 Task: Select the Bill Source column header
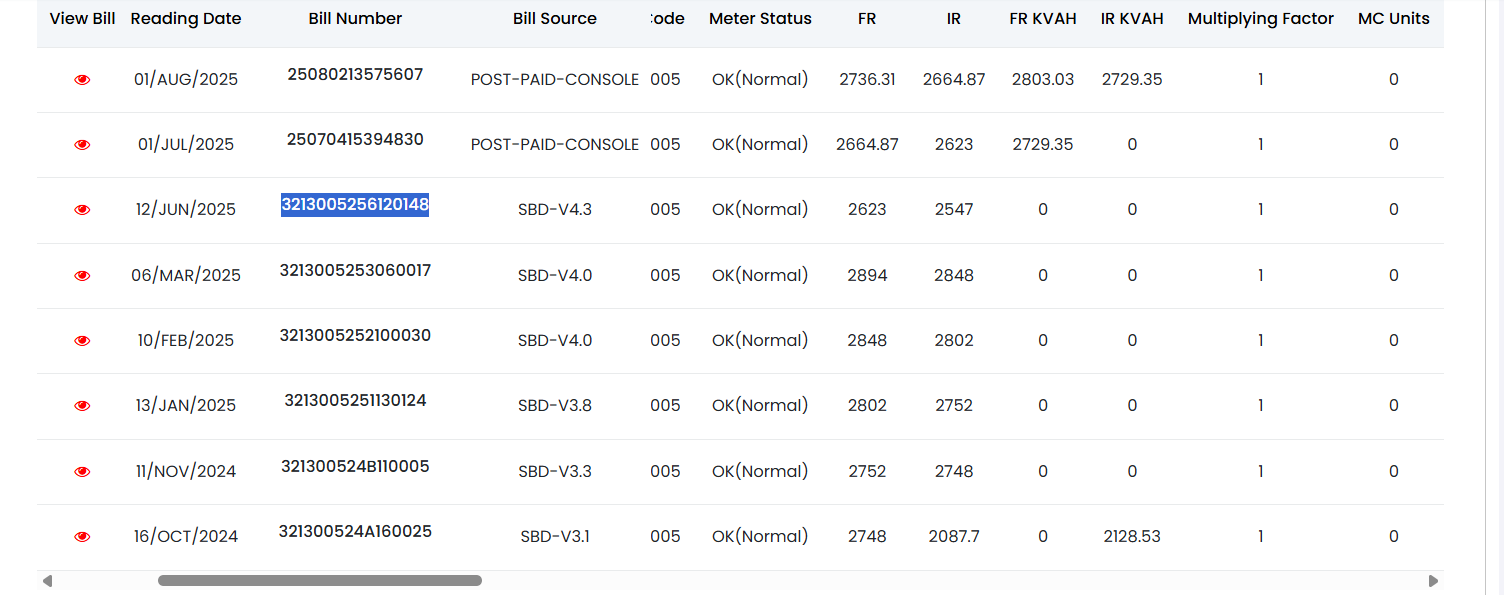pos(555,19)
